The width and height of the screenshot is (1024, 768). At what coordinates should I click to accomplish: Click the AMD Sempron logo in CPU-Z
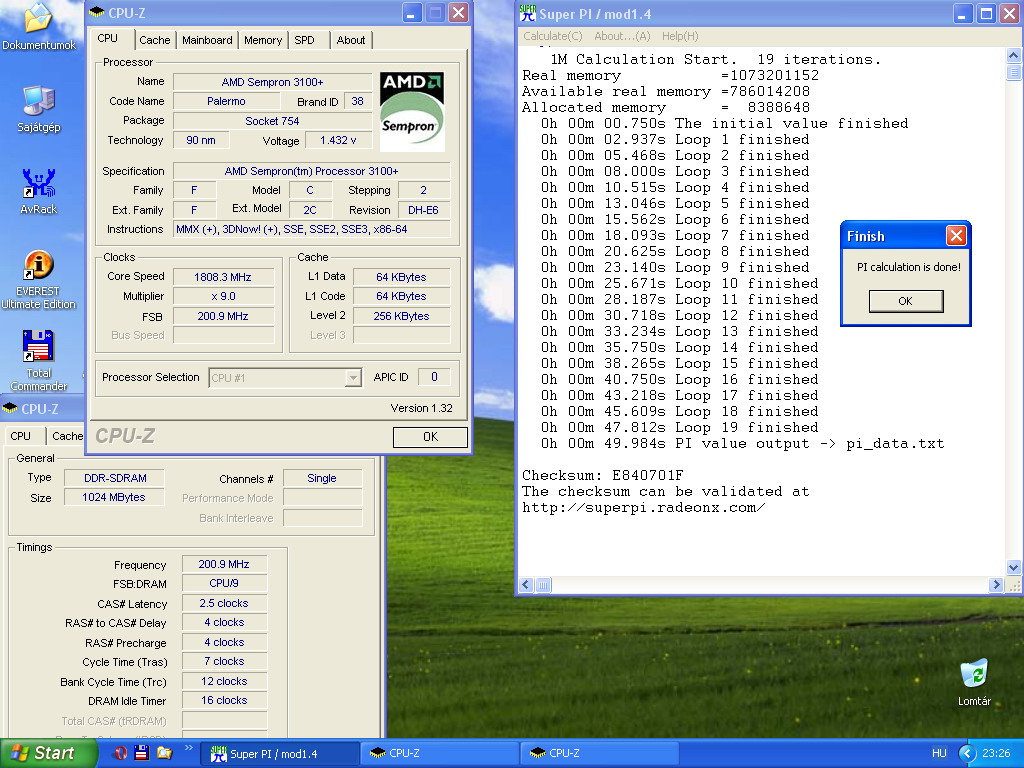click(x=412, y=112)
